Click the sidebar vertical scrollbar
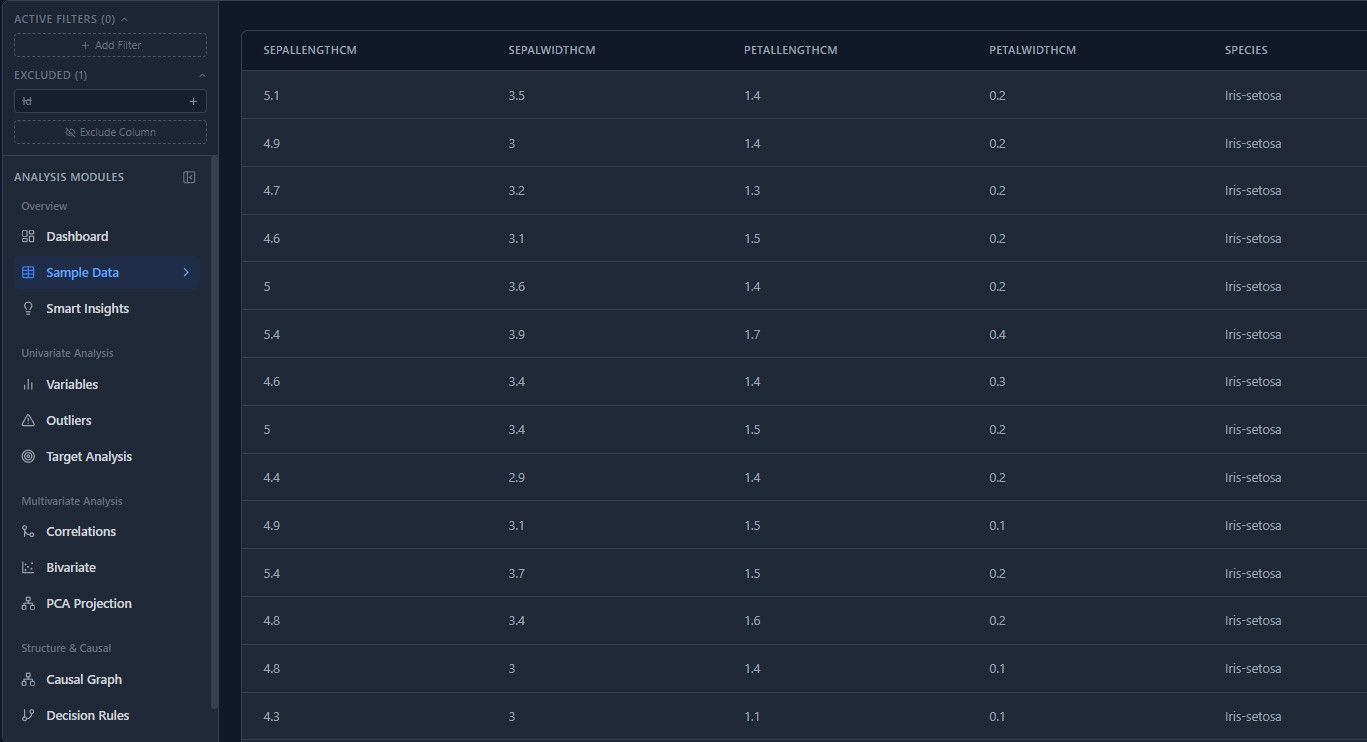Image resolution: width=1367 pixels, height=742 pixels. pos(214,430)
